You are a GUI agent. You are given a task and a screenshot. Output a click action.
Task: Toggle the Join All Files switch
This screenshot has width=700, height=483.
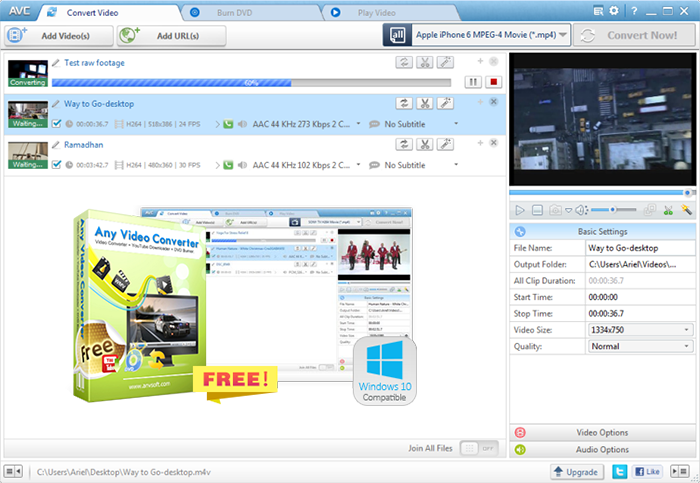[479, 448]
